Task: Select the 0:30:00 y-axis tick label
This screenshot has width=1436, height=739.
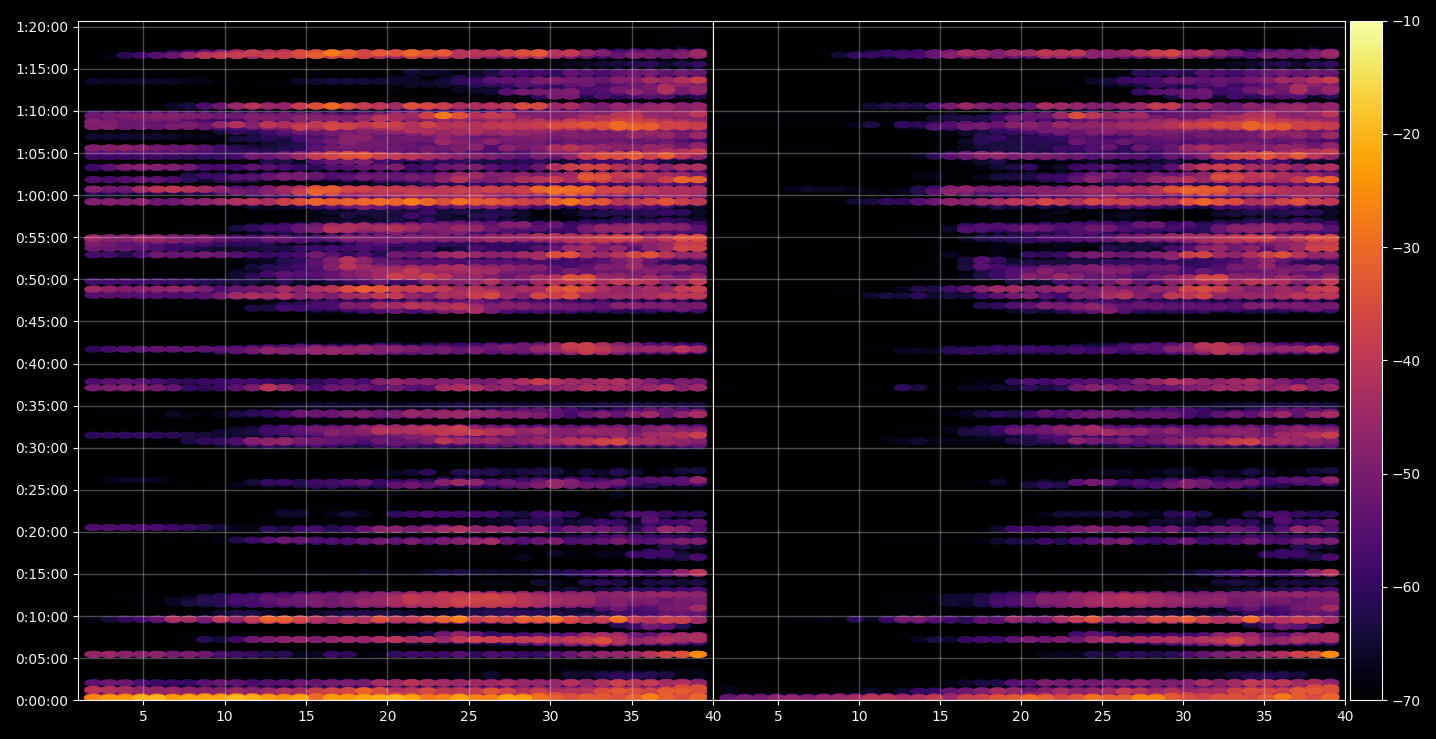Action: click(x=42, y=448)
